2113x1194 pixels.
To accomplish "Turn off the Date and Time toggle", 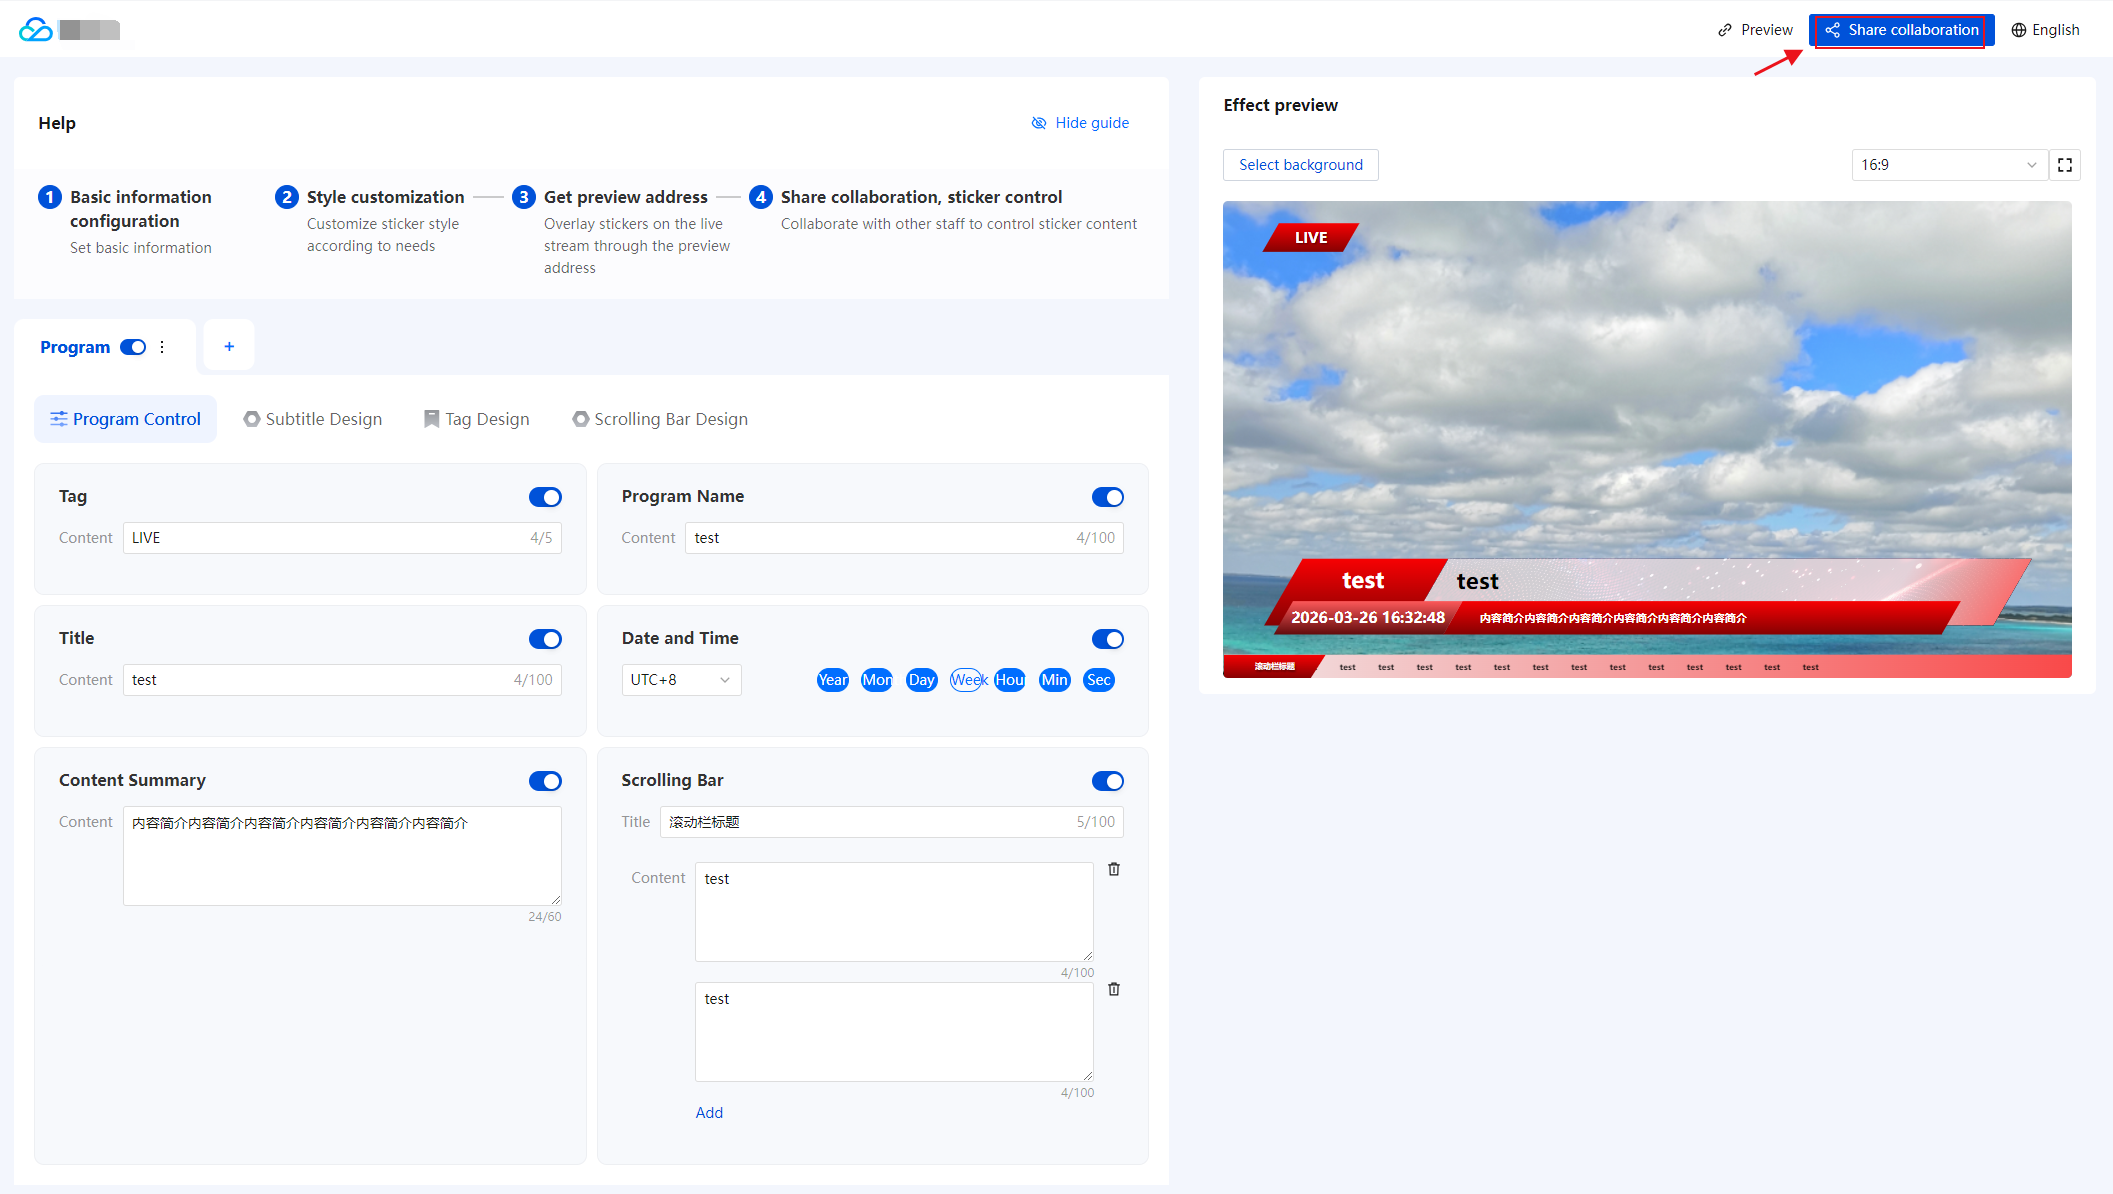I will (x=1107, y=639).
